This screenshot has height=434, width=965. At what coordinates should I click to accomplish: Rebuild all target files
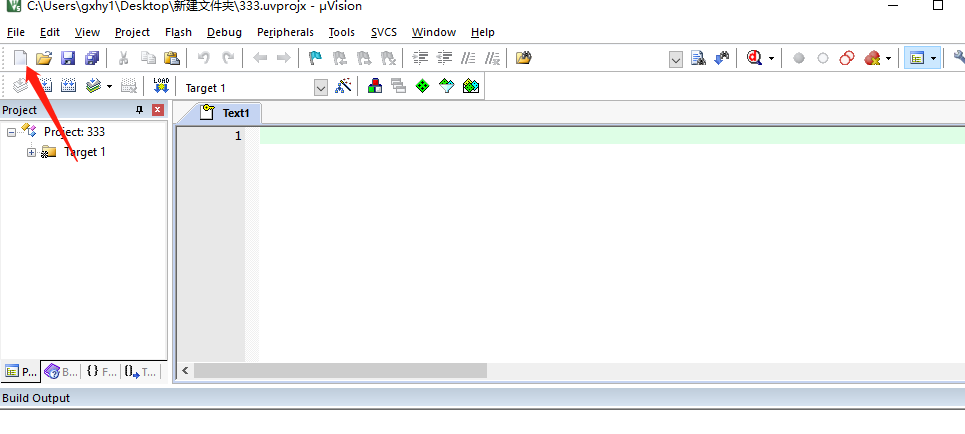click(x=68, y=86)
